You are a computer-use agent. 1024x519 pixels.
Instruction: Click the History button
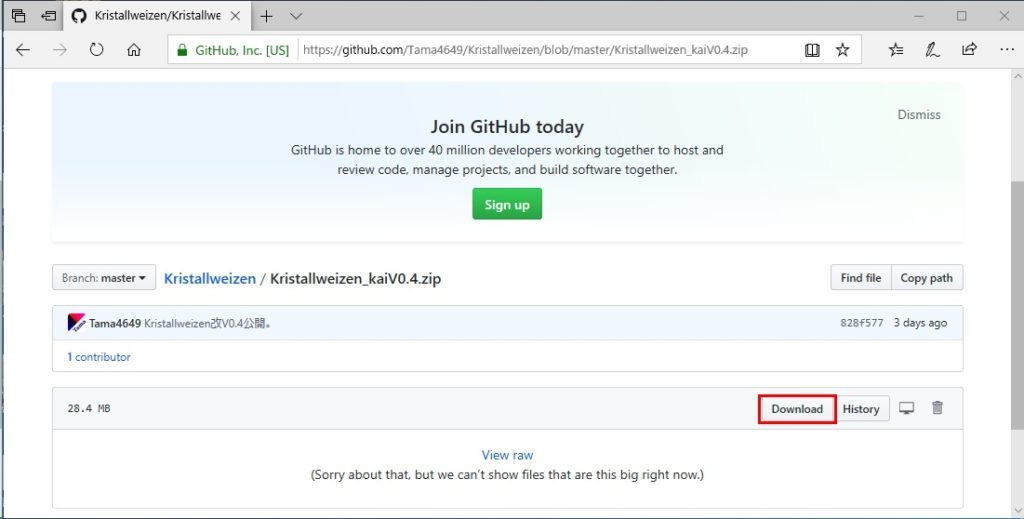tap(861, 409)
